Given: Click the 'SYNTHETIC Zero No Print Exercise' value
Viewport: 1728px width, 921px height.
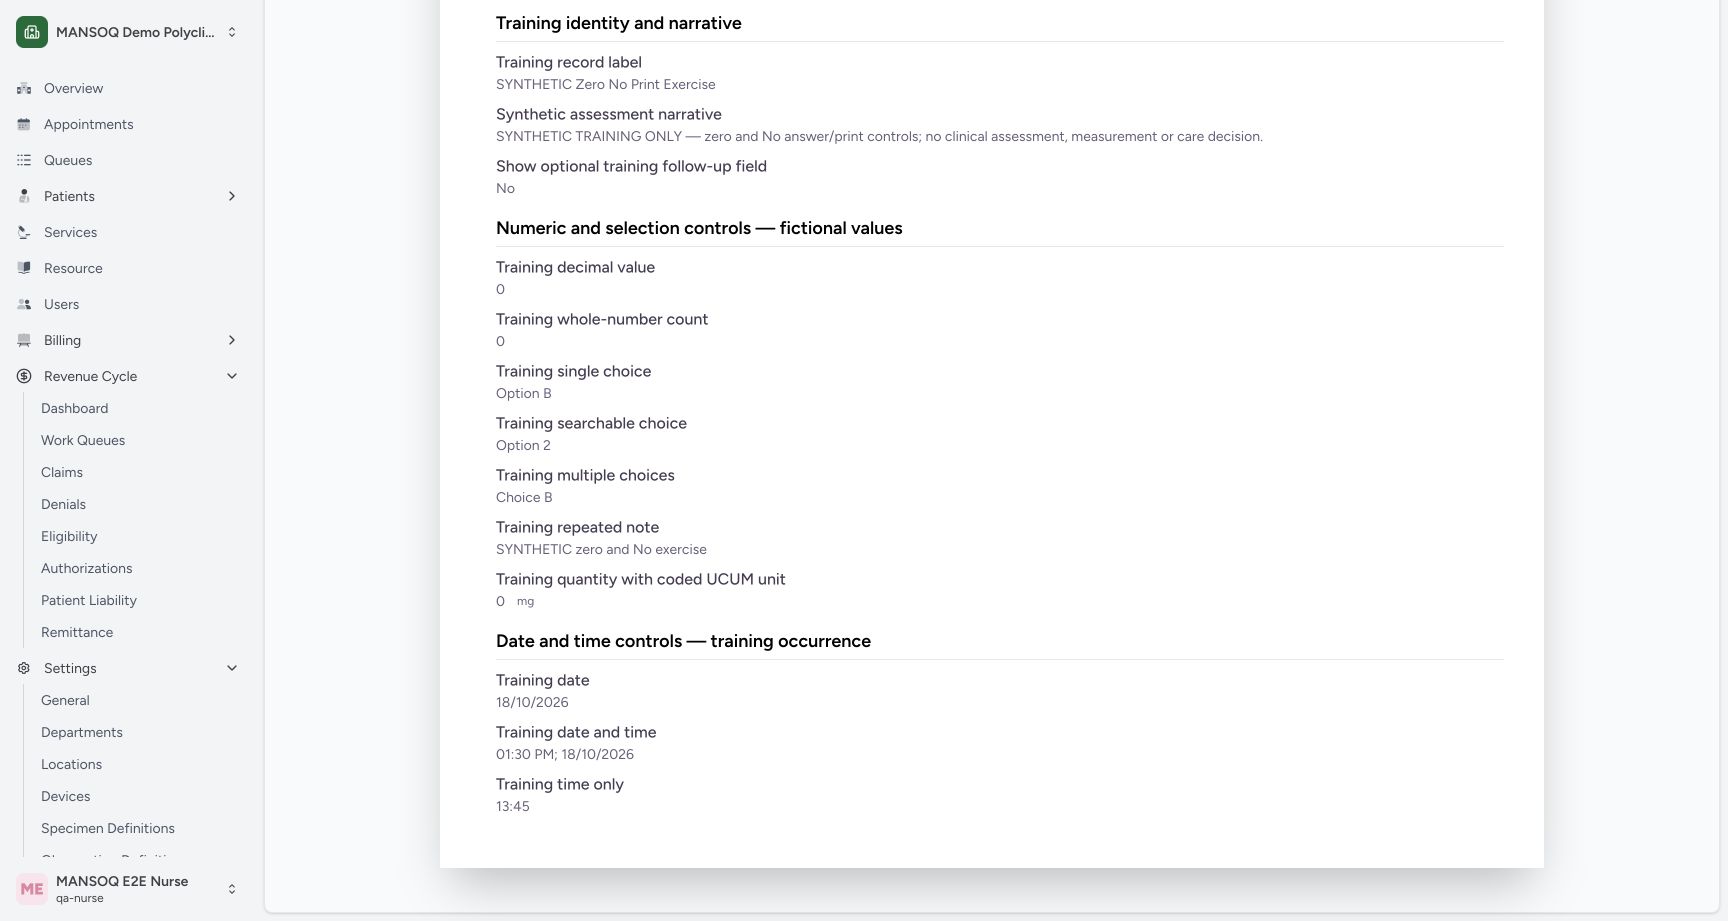Looking at the screenshot, I should tap(606, 84).
